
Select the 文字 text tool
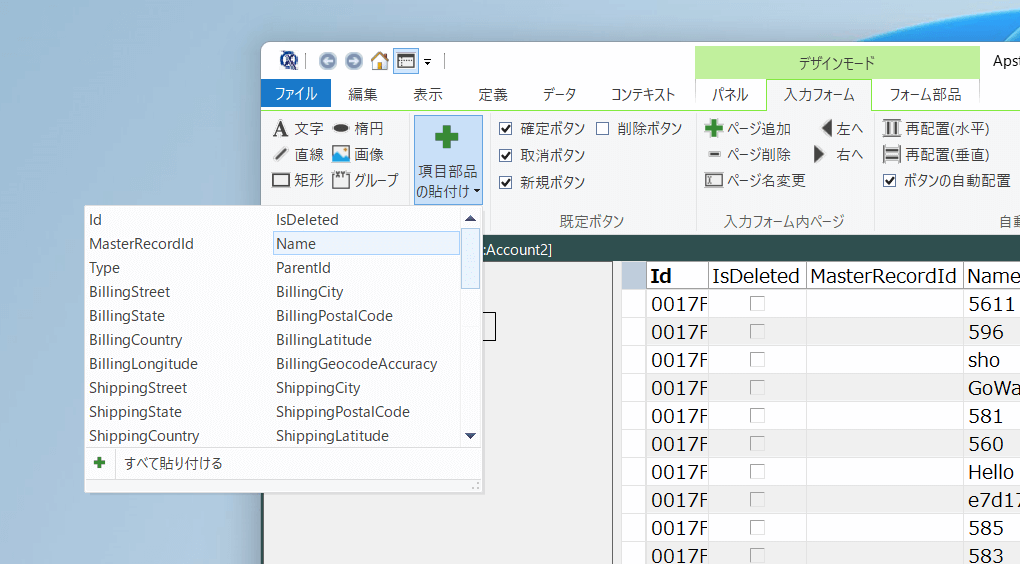pos(298,129)
